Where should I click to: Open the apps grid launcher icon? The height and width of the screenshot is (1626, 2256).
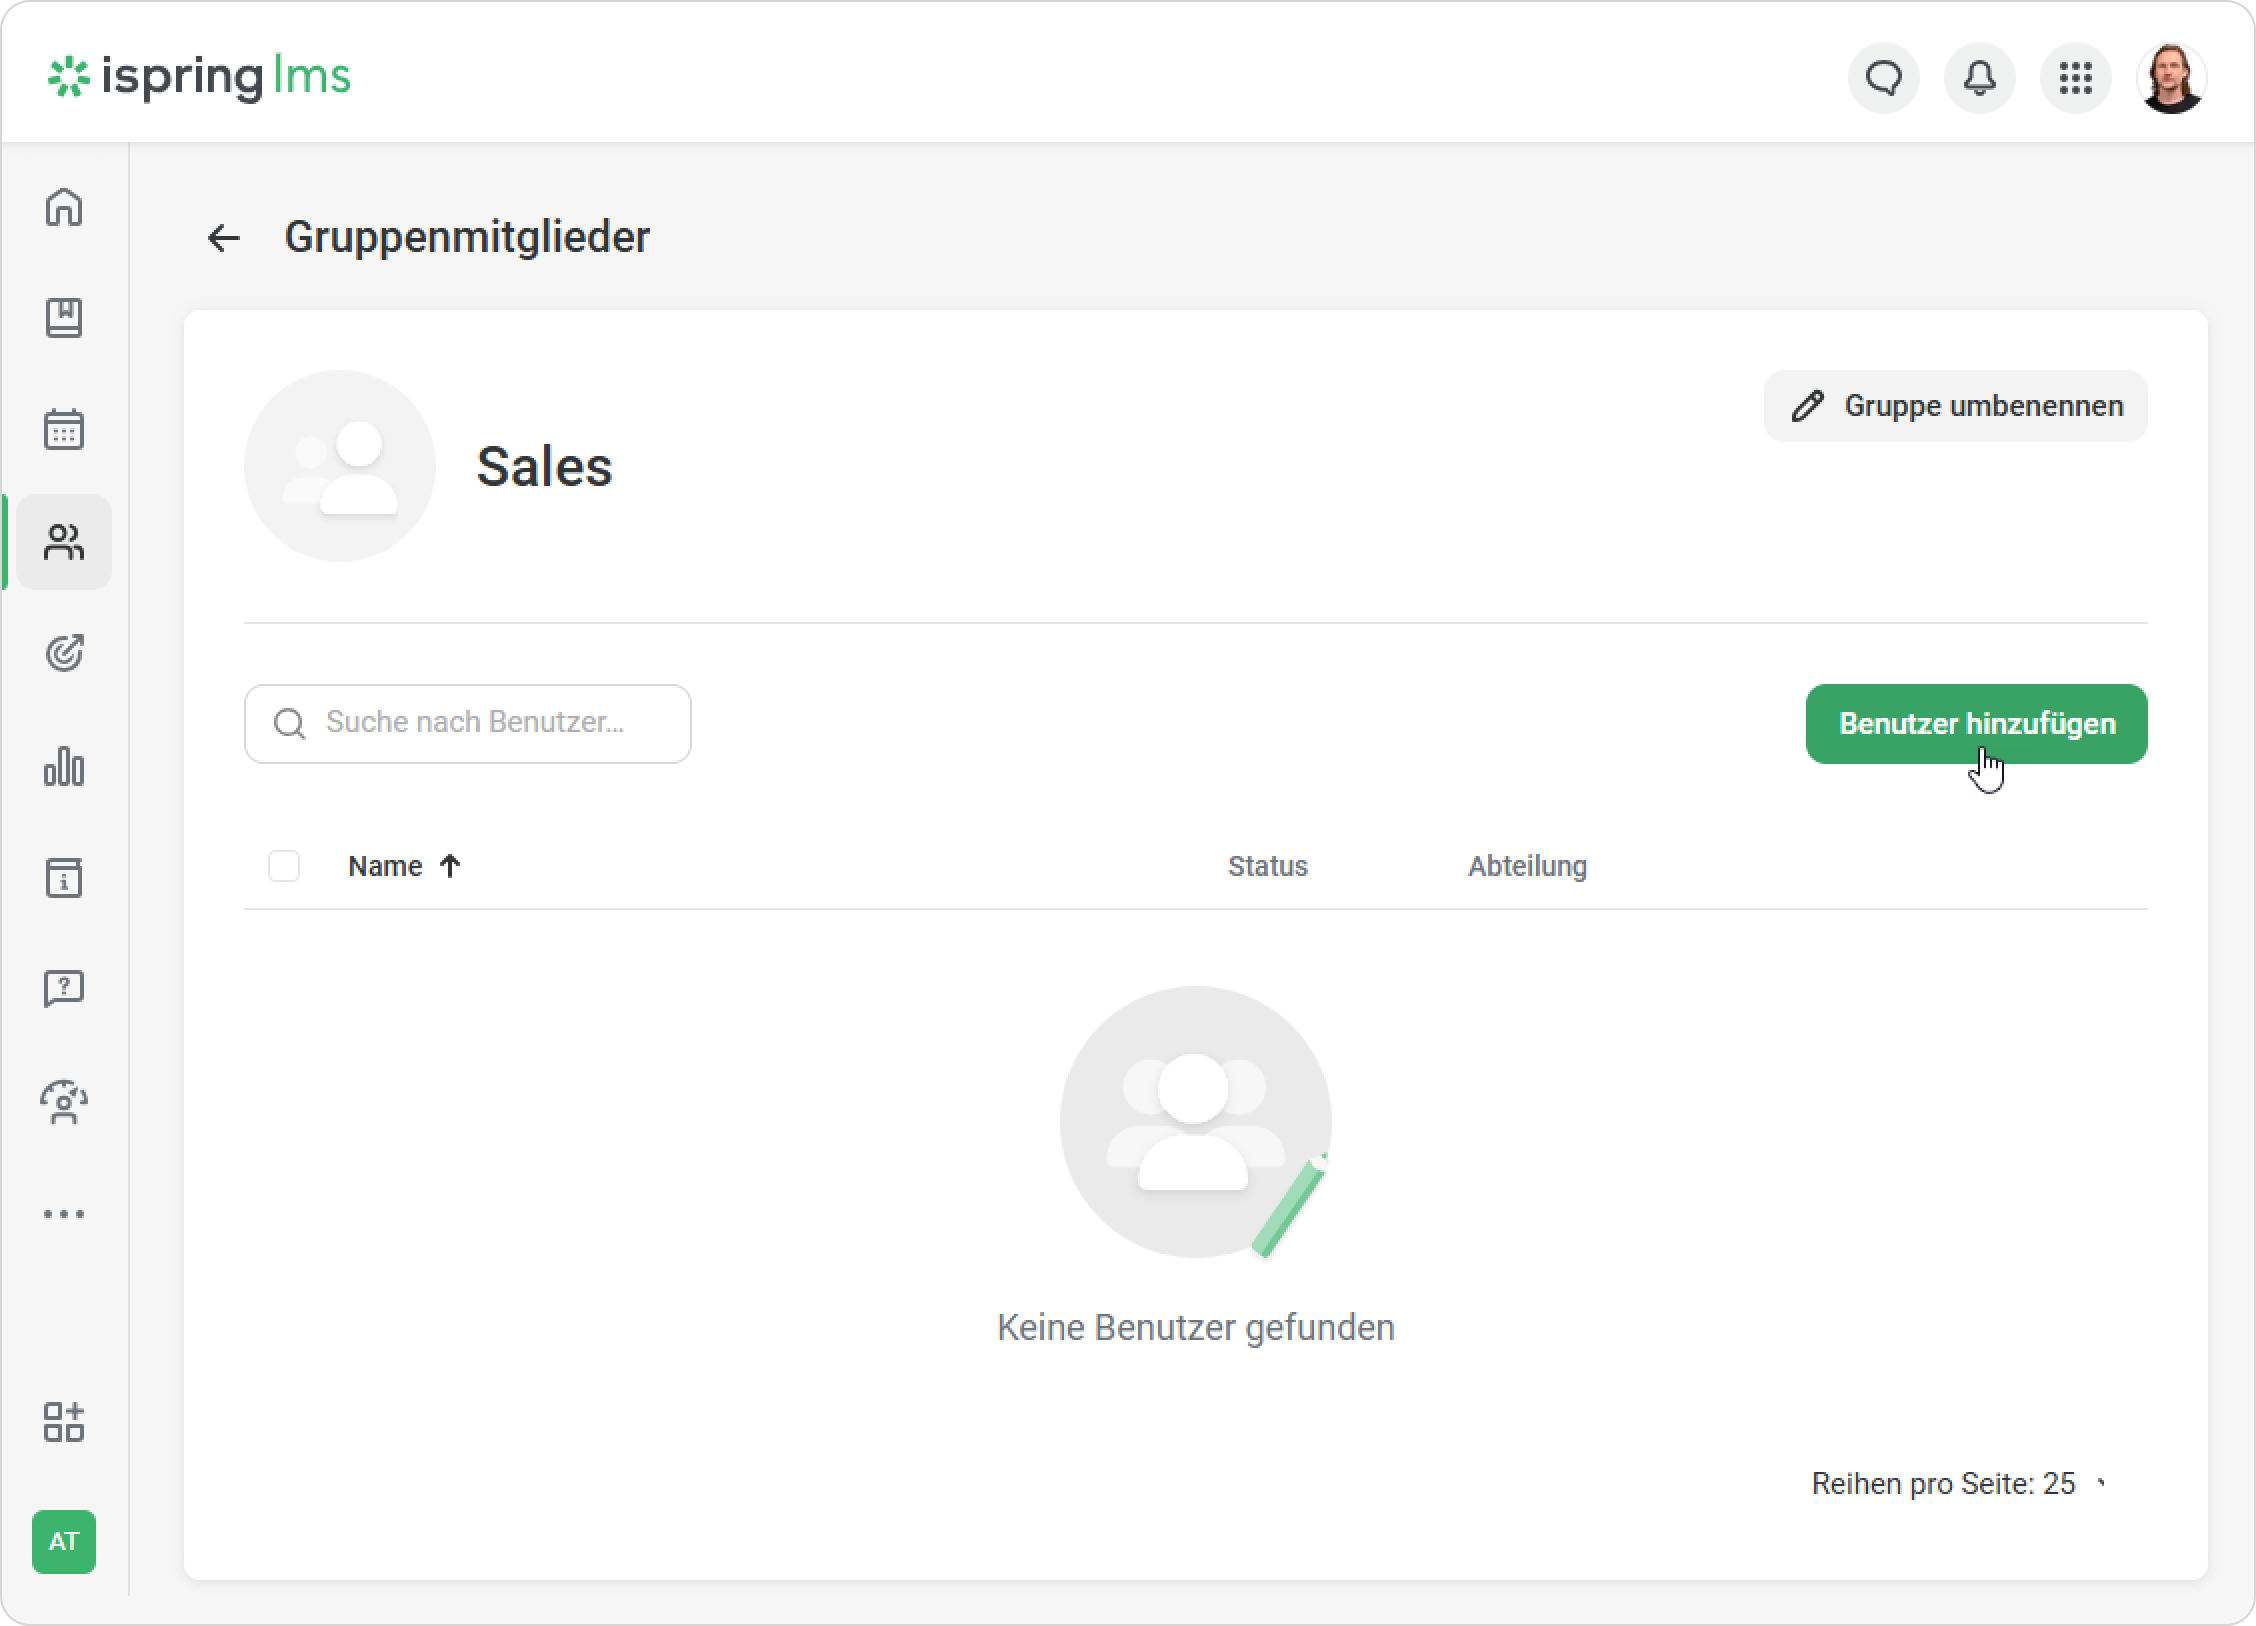coord(2075,77)
